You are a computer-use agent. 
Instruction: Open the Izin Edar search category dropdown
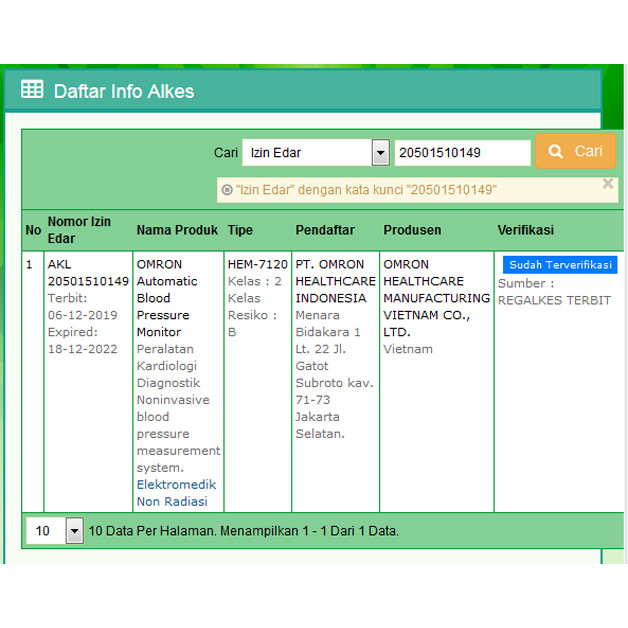click(x=380, y=153)
